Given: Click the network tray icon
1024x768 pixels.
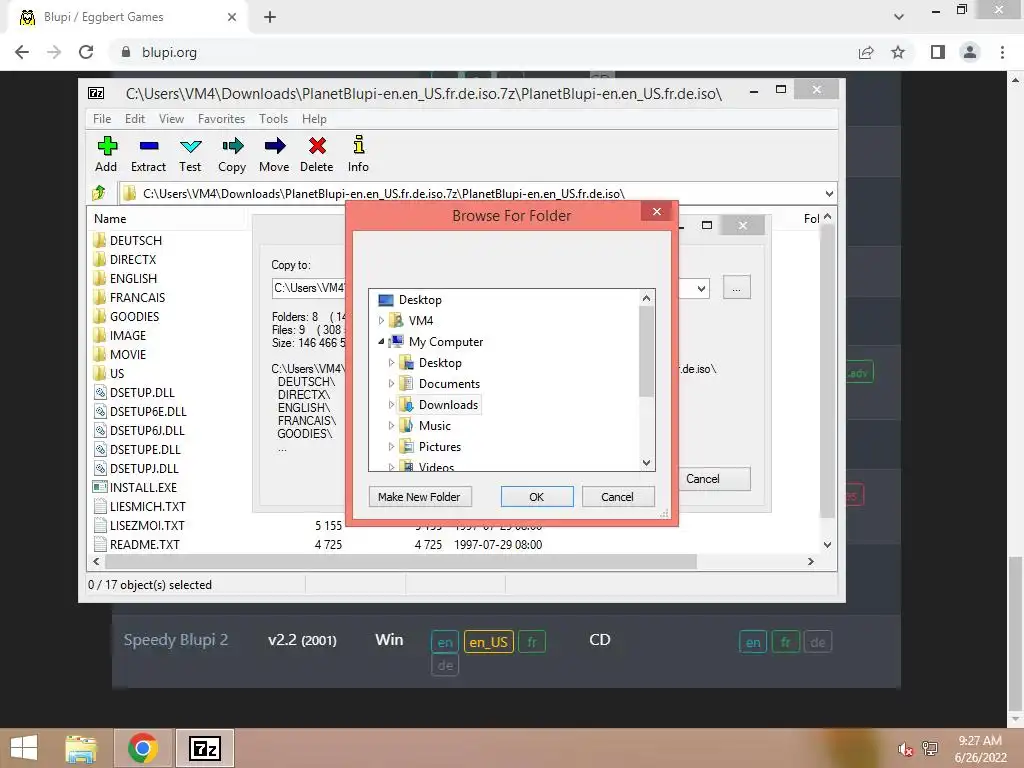Looking at the screenshot, I should 930,748.
